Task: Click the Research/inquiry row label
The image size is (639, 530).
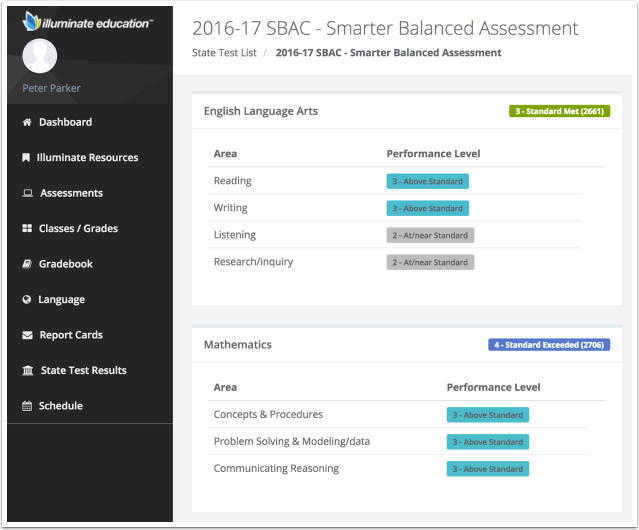Action: [x=253, y=262]
